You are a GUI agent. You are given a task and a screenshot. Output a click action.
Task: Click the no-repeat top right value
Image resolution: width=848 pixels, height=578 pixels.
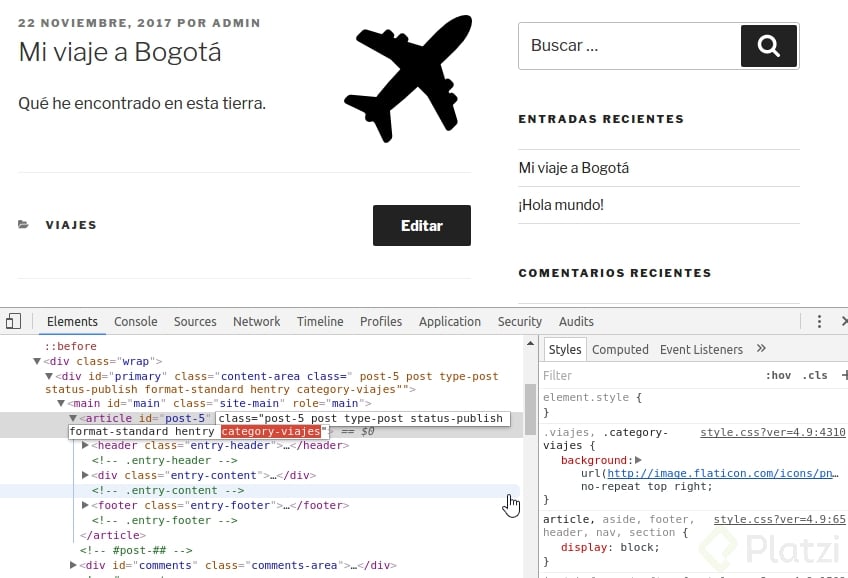[x=646, y=487]
